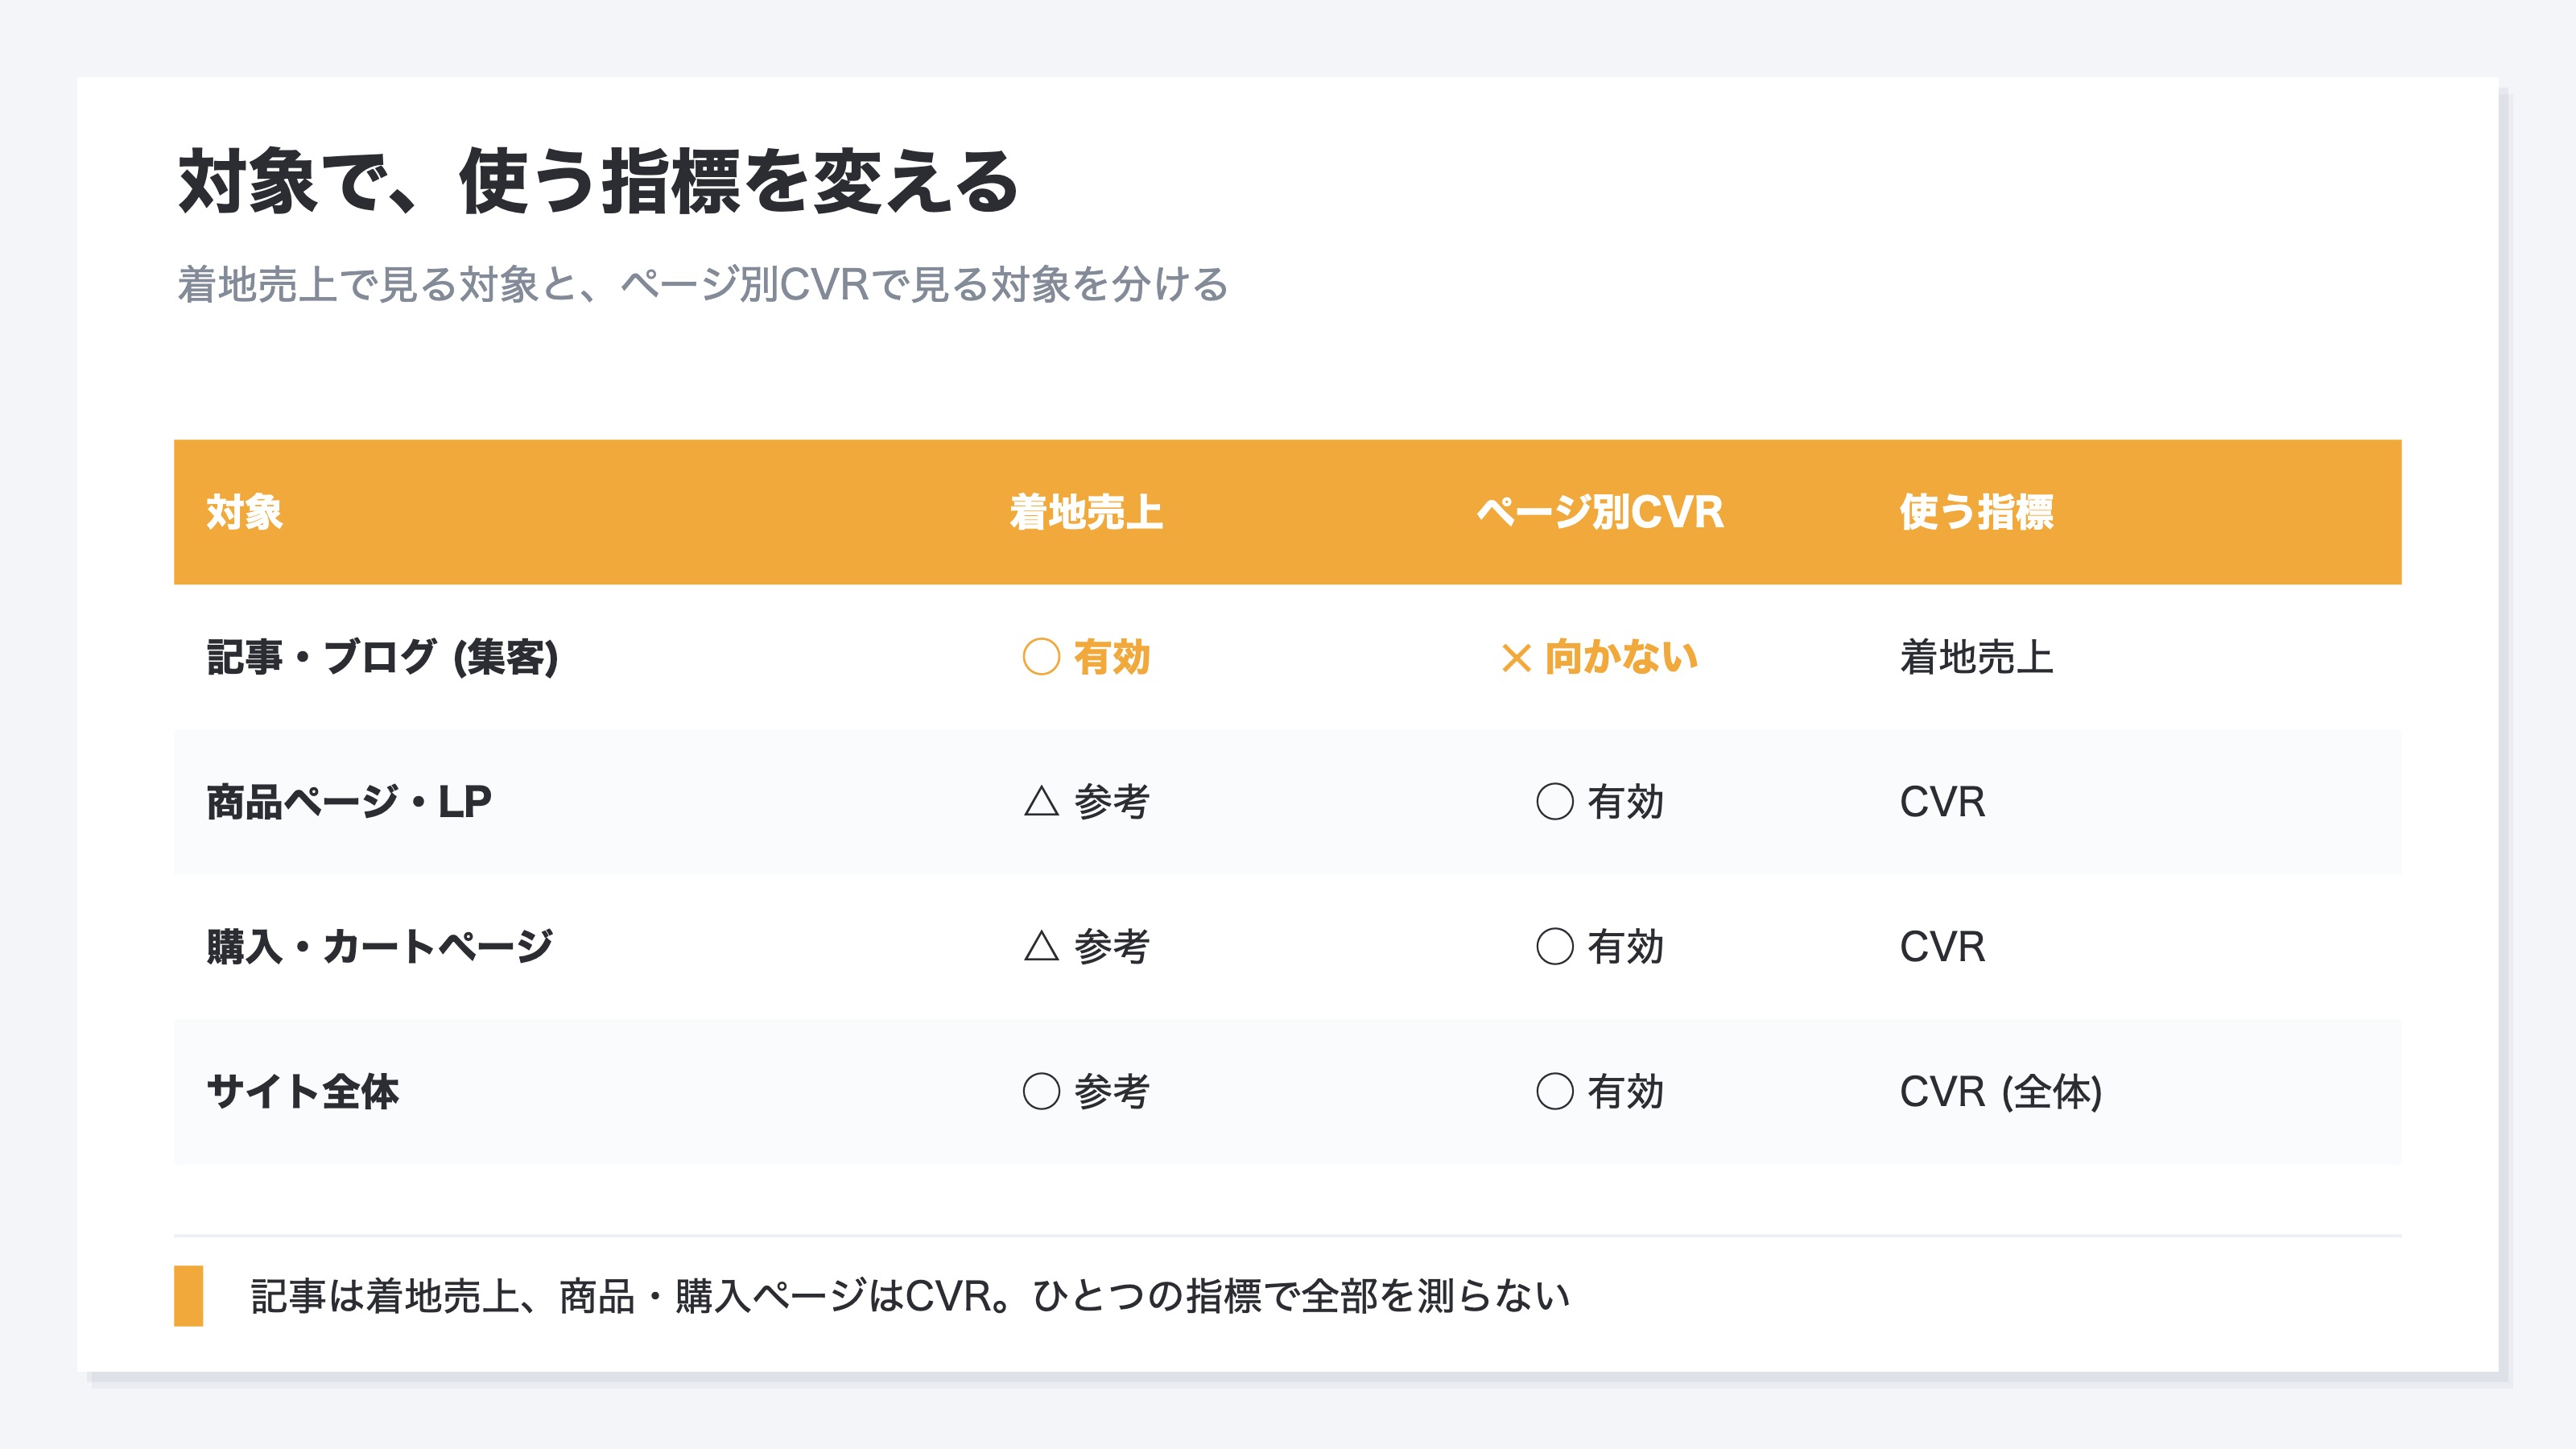Viewport: 2576px width, 1449px height.
Task: Click △ 参考 in the 商品ページ・LP row
Action: (1086, 802)
